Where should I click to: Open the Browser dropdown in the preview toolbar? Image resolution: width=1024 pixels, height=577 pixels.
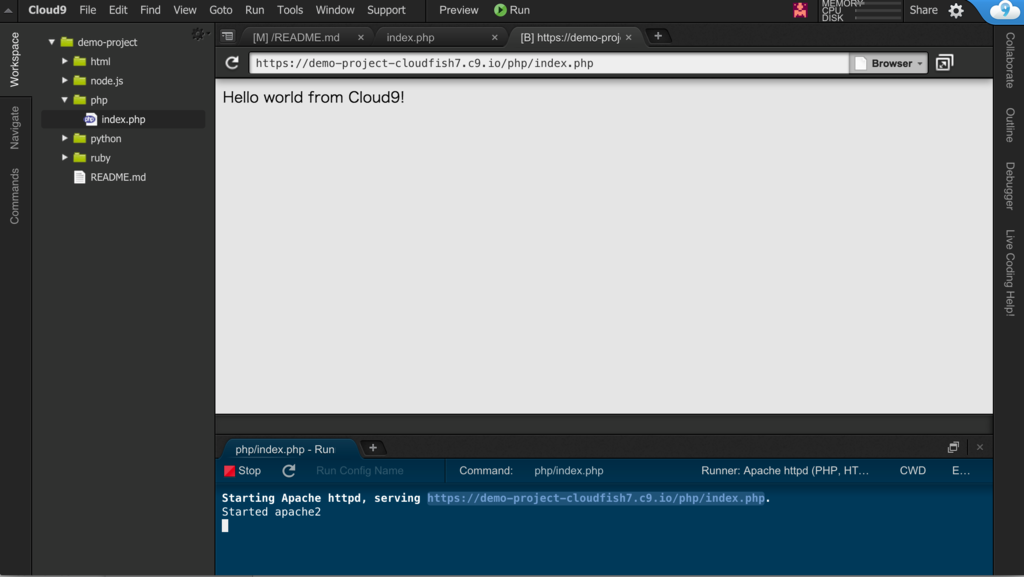pos(888,62)
